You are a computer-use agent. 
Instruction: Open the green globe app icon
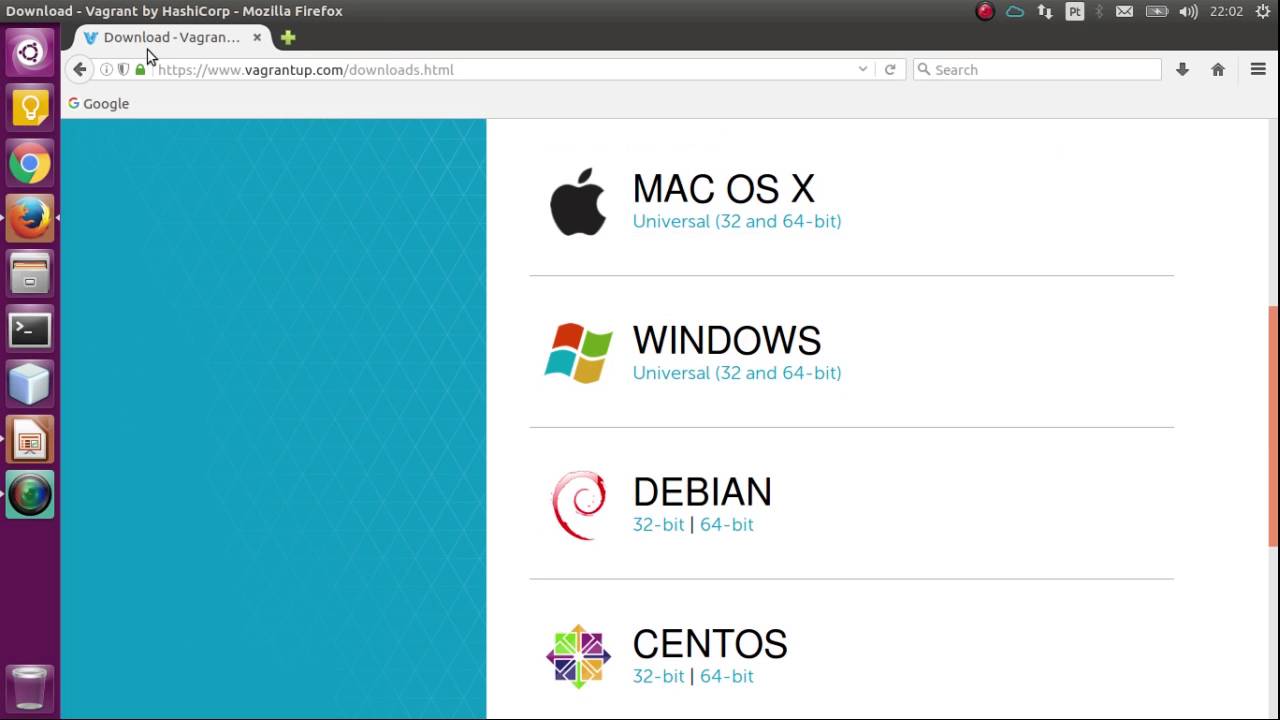pos(29,494)
